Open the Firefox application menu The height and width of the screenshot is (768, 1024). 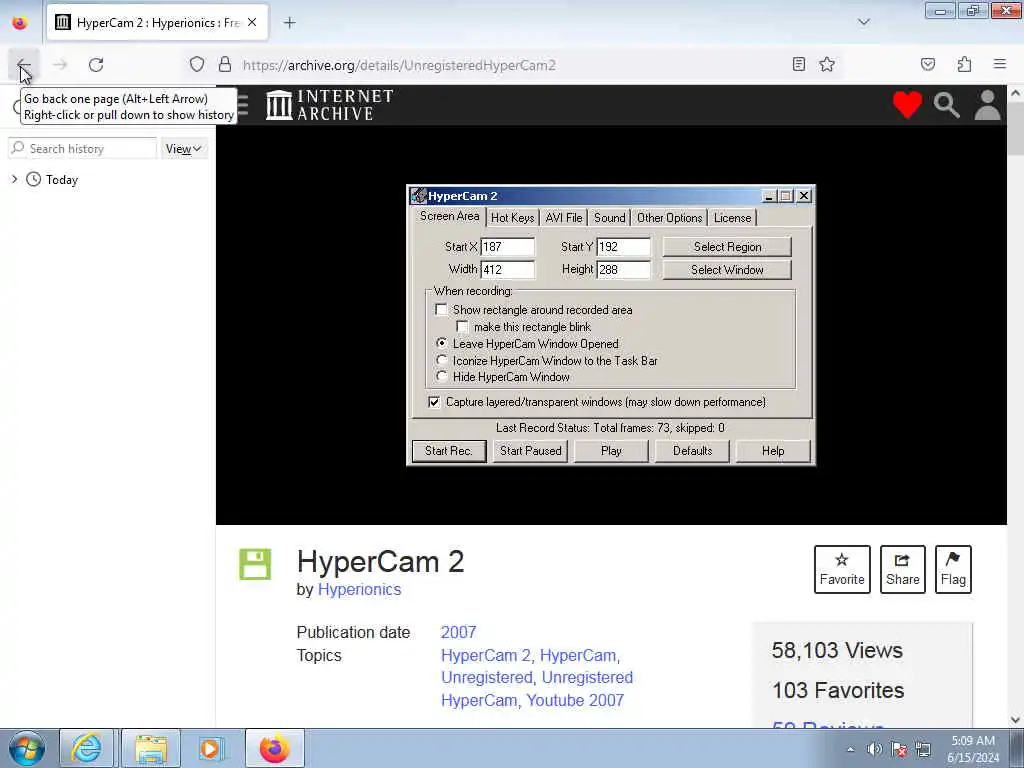pos(1000,64)
